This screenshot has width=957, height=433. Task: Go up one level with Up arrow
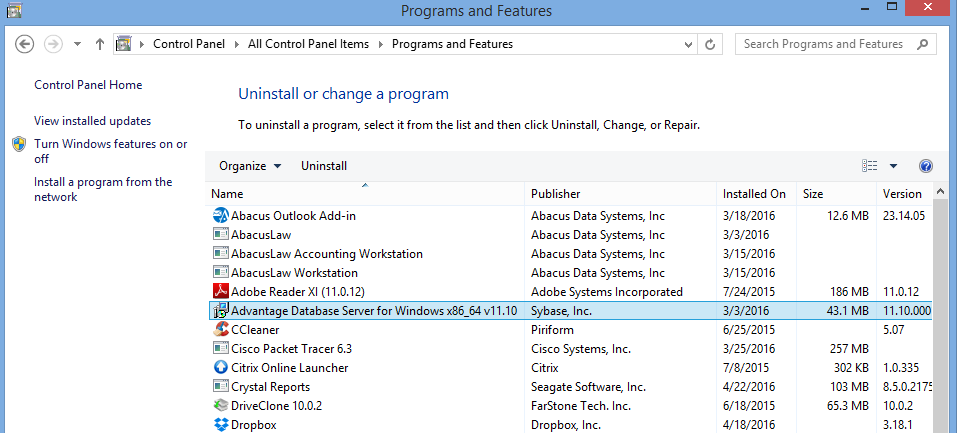pos(100,44)
